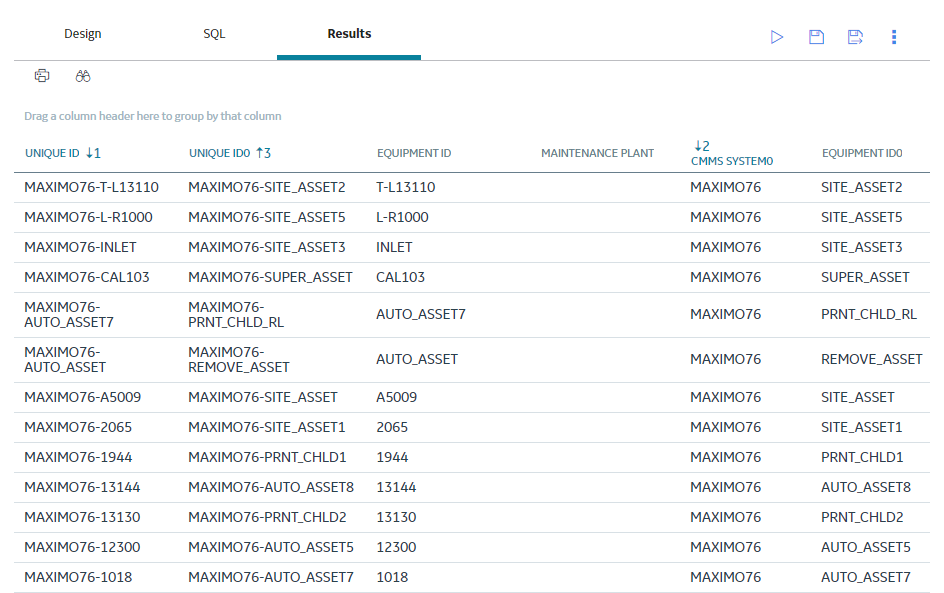Click equipment ID cell CAL103

click(x=400, y=278)
